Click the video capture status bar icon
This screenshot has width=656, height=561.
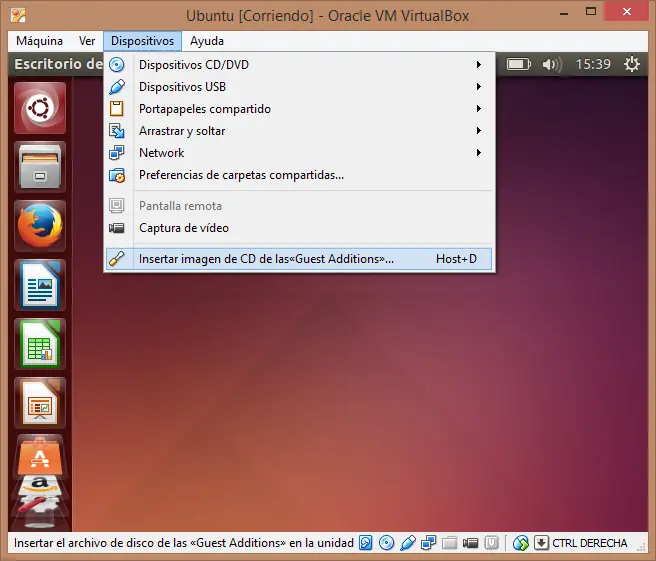pyautogui.click(x=470, y=543)
